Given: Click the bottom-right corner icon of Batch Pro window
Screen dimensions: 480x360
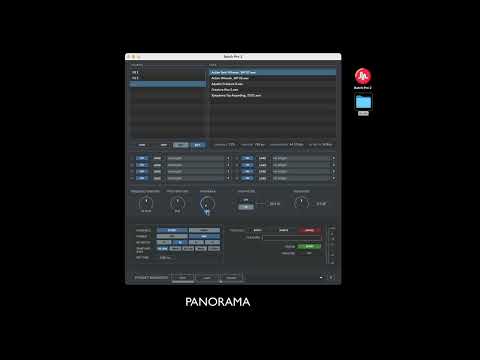Looking at the screenshot, I should click(x=331, y=277).
